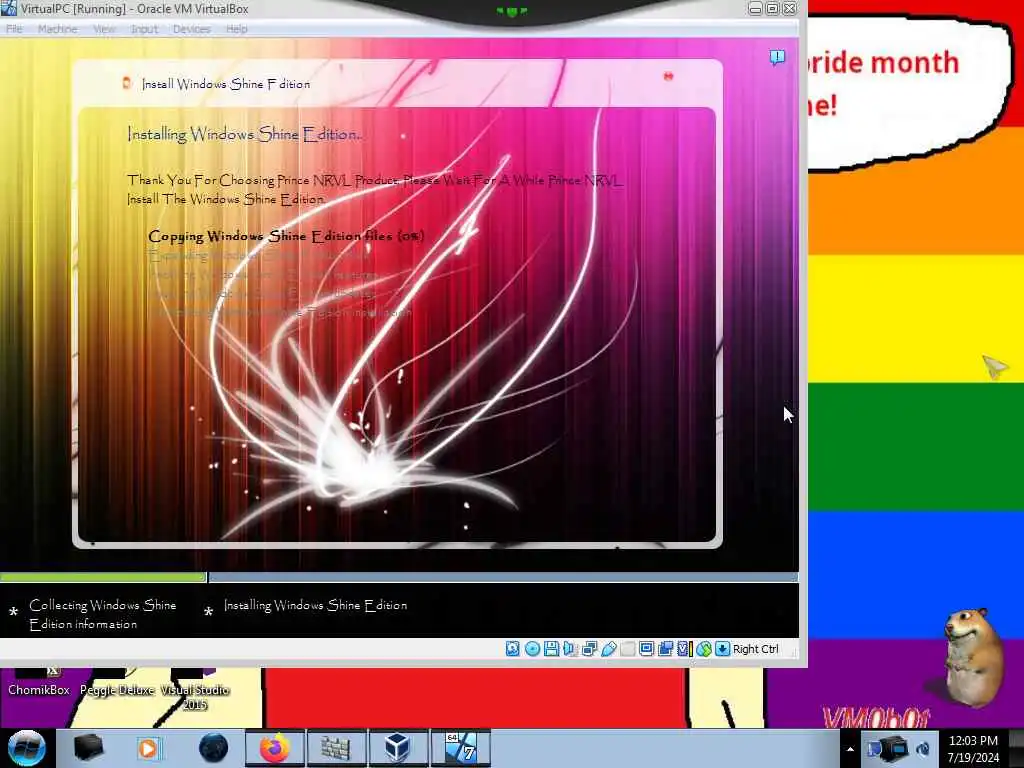Open the Peggle Deluxe desktop shortcut
The height and width of the screenshot is (768, 1024).
[x=118, y=682]
